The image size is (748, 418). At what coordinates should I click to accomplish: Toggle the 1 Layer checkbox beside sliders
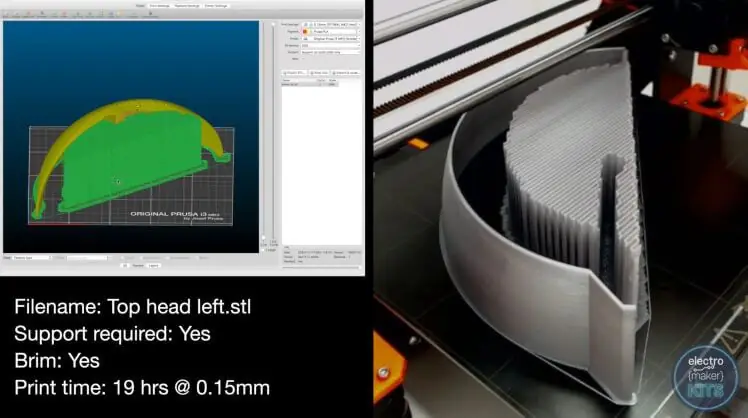[263, 250]
